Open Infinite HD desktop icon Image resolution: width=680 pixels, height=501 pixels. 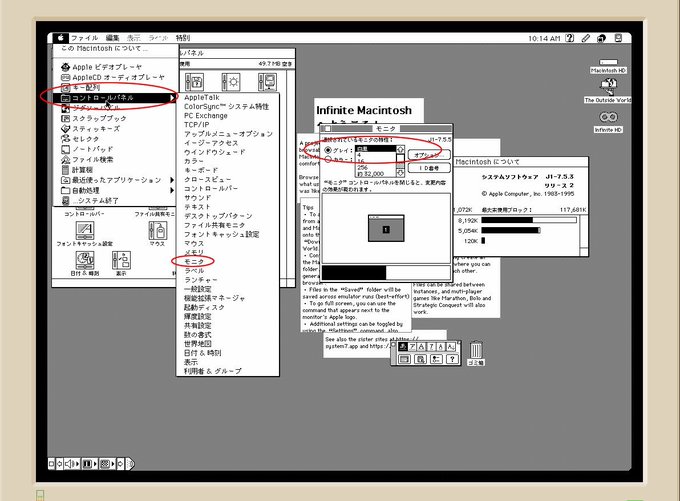click(608, 121)
